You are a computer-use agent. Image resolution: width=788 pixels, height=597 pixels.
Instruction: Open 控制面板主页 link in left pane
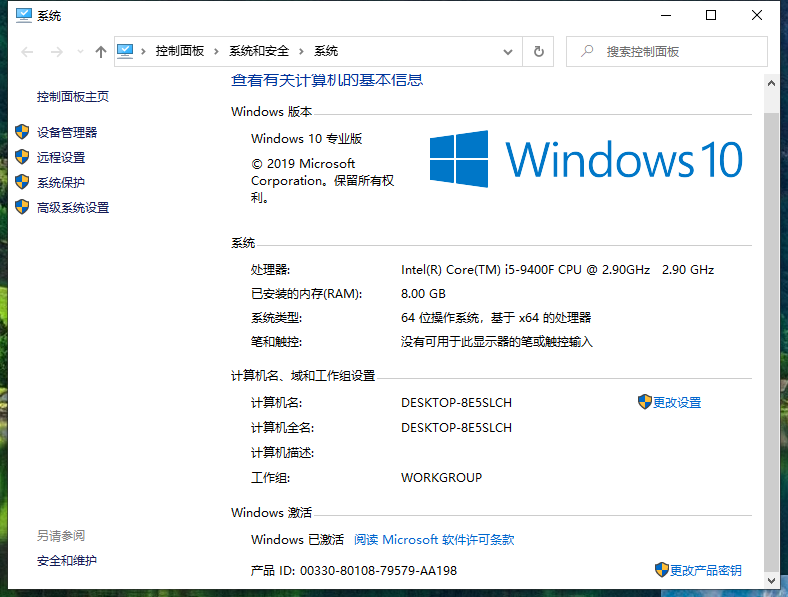pyautogui.click(x=73, y=97)
